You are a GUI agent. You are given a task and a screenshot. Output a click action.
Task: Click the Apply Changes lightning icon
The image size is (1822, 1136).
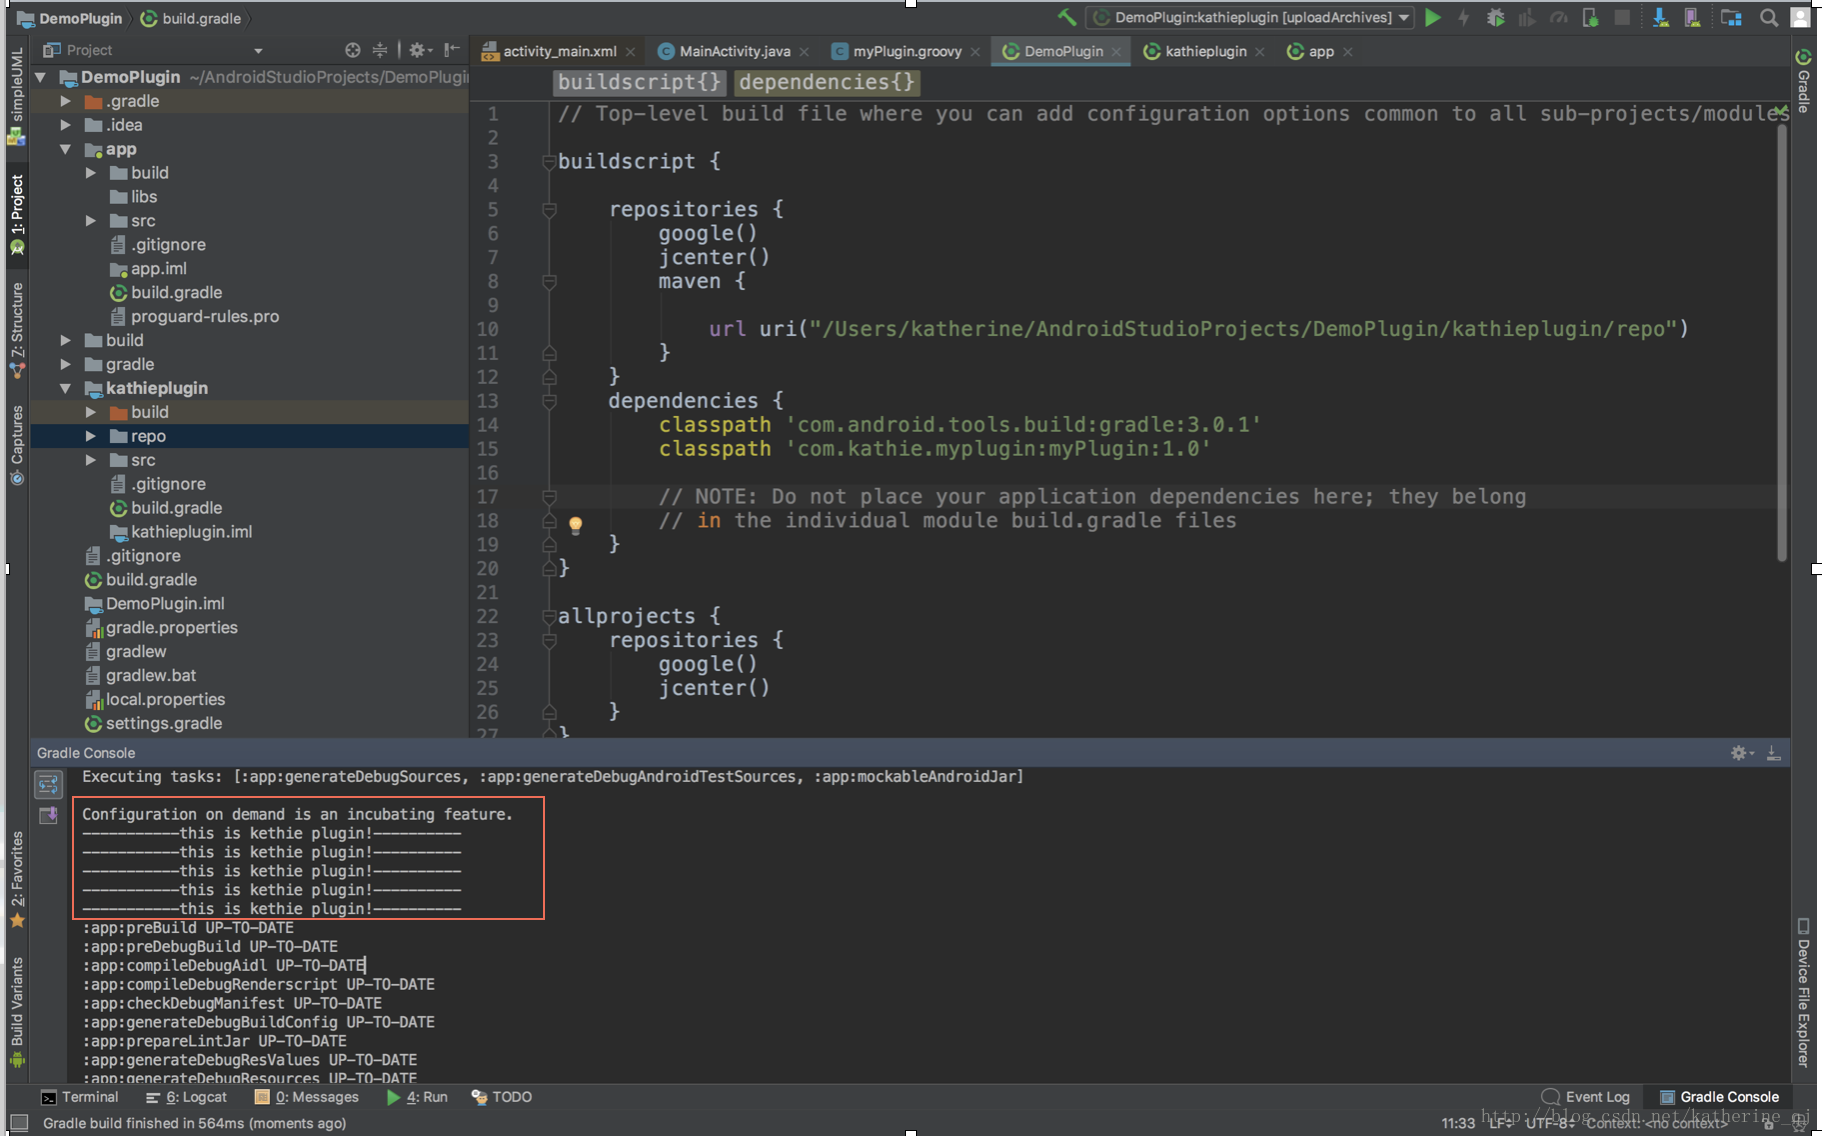pos(1464,17)
